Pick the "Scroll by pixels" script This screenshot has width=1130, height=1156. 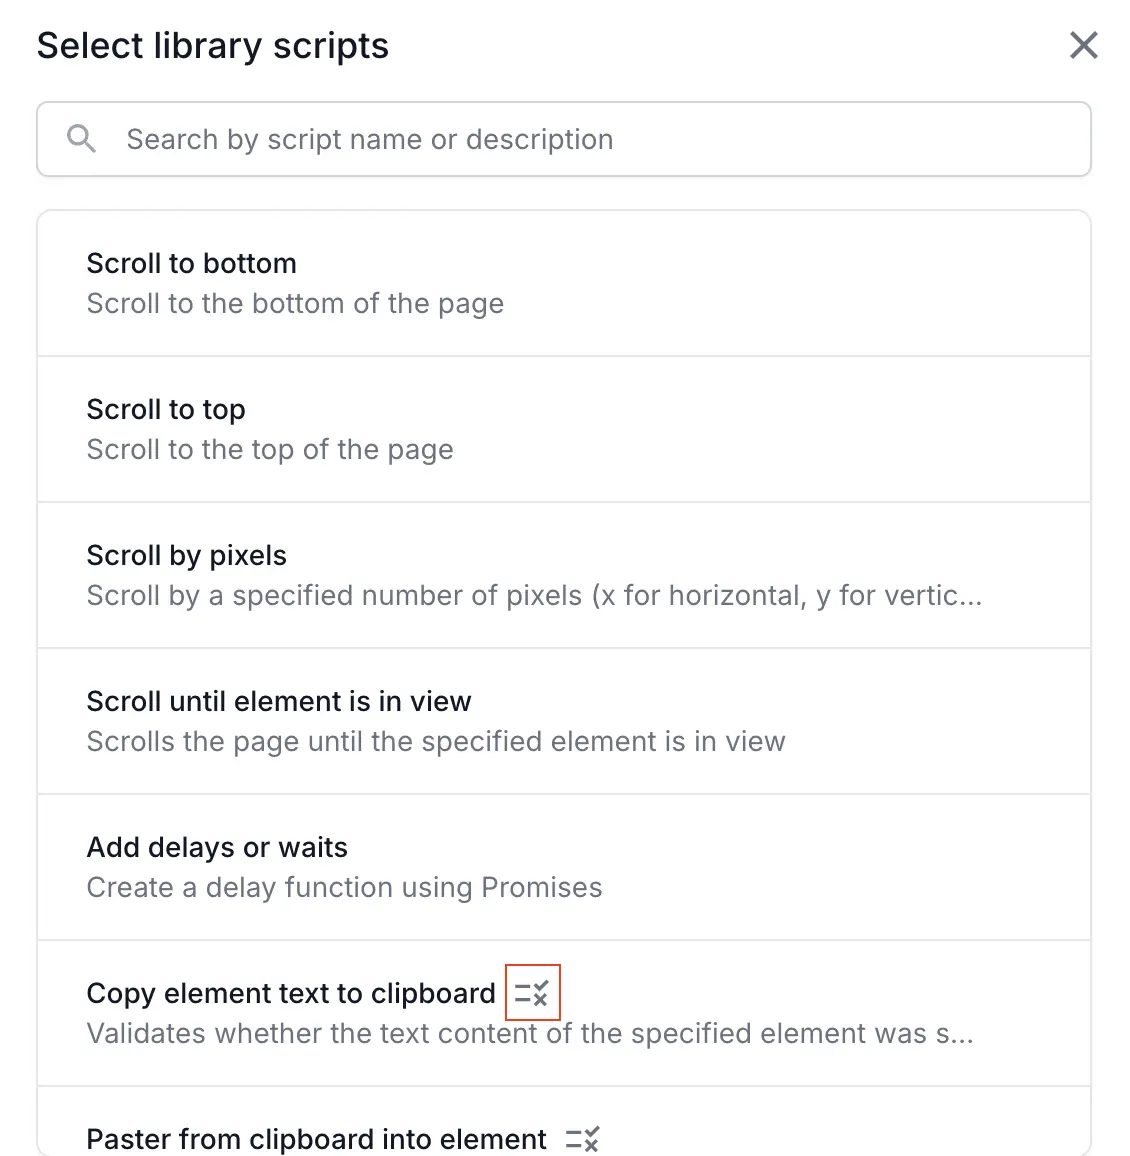tap(187, 556)
